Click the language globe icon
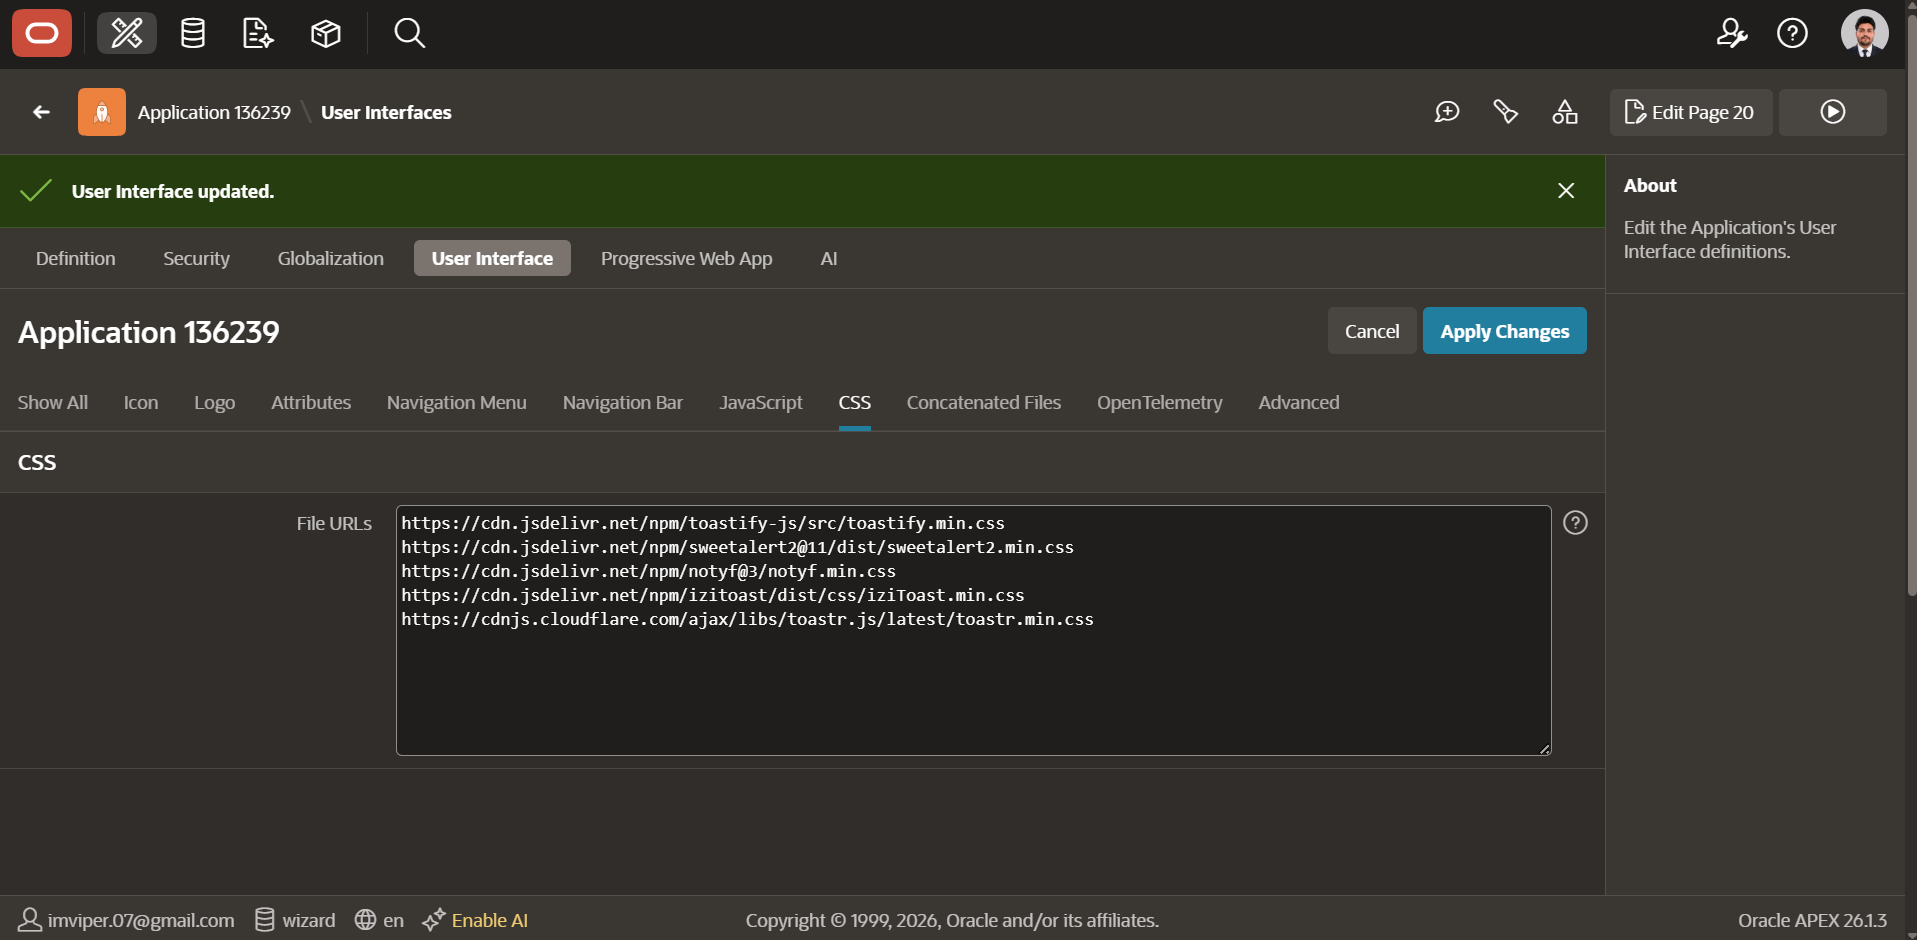The height and width of the screenshot is (940, 1917). tap(365, 920)
